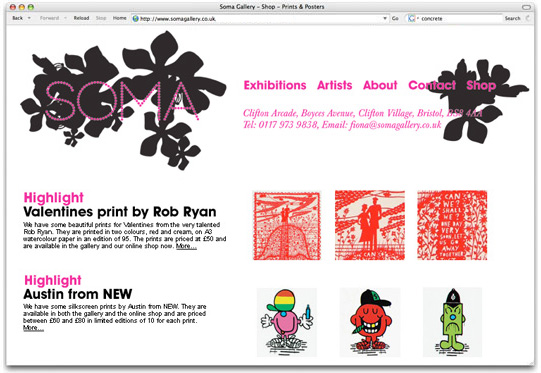Click the Go button
This screenshot has width=541, height=373.
(395, 19)
